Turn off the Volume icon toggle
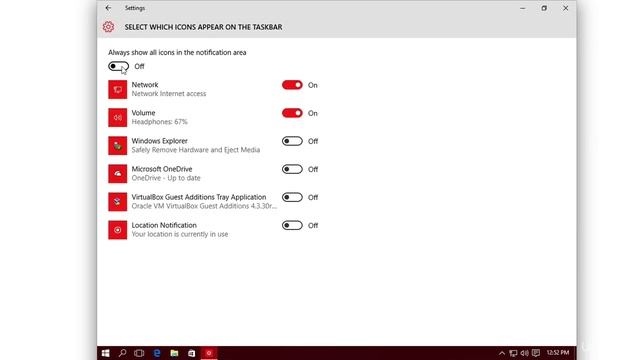640x360 pixels. [x=292, y=113]
